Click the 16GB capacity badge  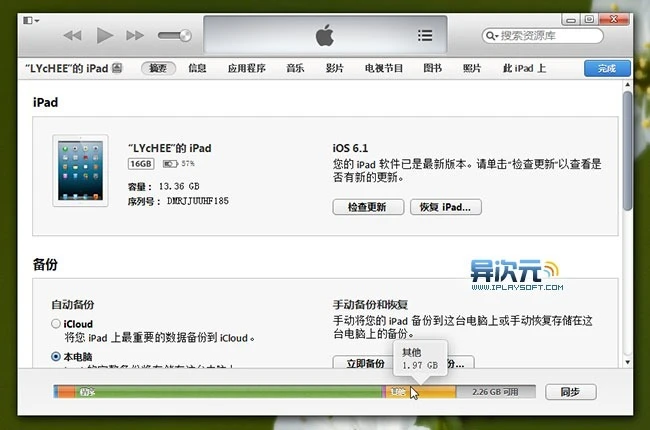tap(141, 164)
